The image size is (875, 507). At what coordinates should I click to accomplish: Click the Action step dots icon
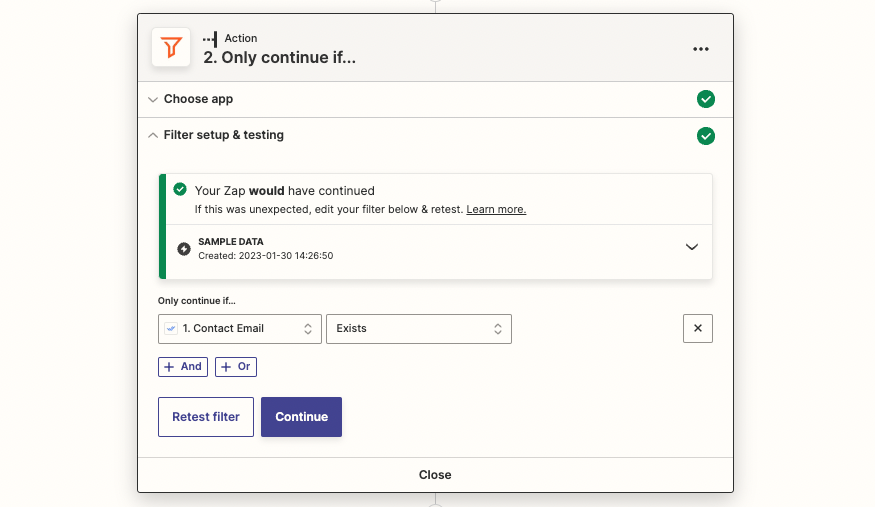pyautogui.click(x=210, y=39)
